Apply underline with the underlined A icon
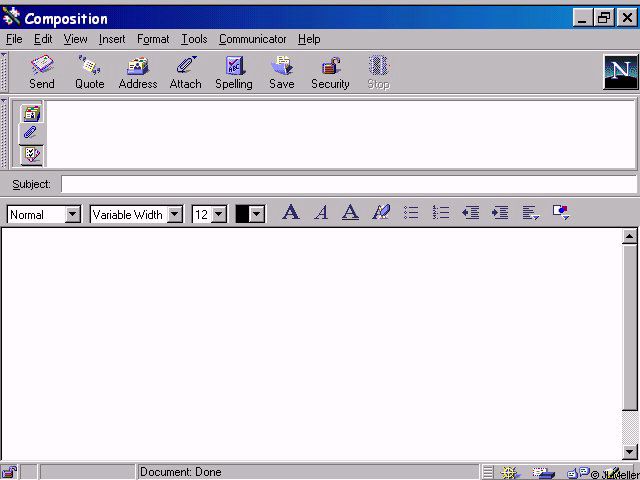 tap(350, 213)
